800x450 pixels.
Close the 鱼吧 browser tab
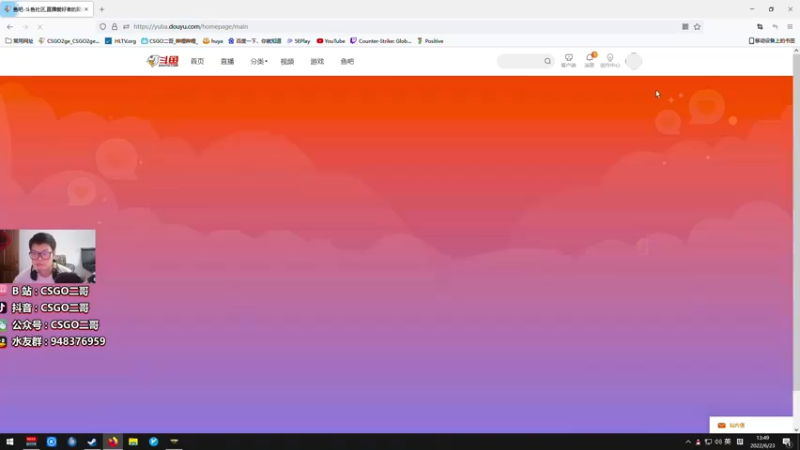pos(86,9)
